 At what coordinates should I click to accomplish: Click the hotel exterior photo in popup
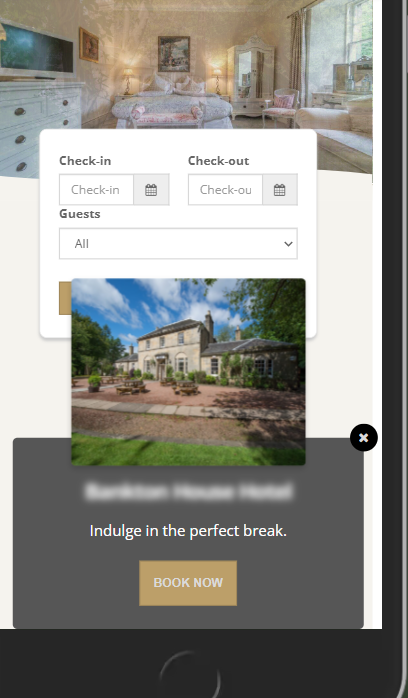[x=188, y=372]
